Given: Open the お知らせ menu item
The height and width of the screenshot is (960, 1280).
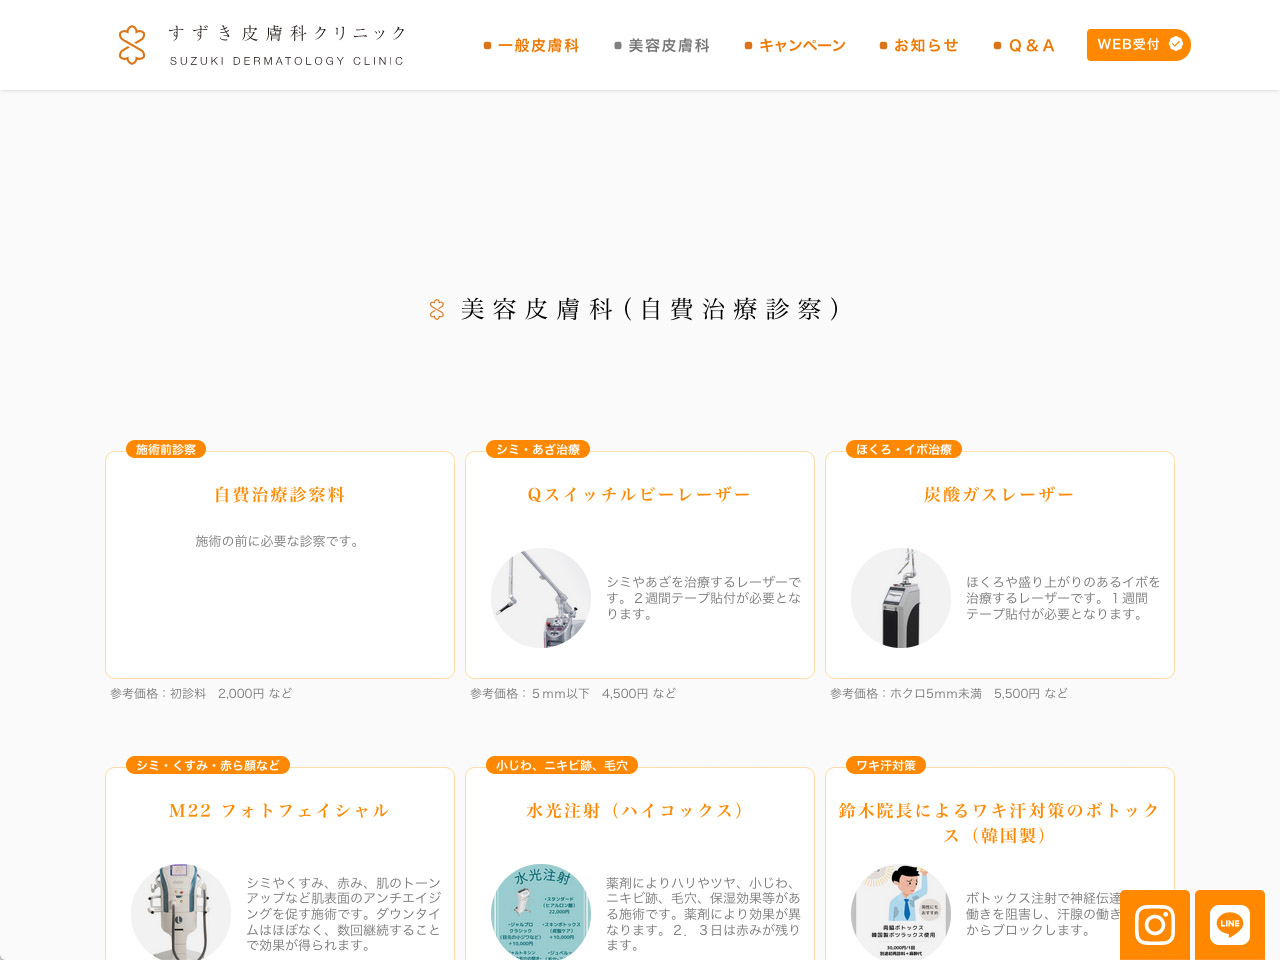Looking at the screenshot, I should (x=919, y=46).
